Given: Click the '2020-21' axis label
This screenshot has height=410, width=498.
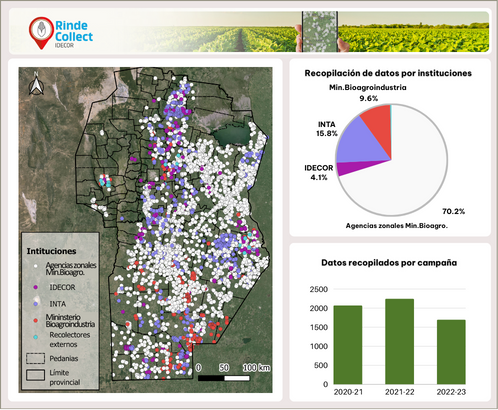Looking at the screenshot, I should pos(348,392).
